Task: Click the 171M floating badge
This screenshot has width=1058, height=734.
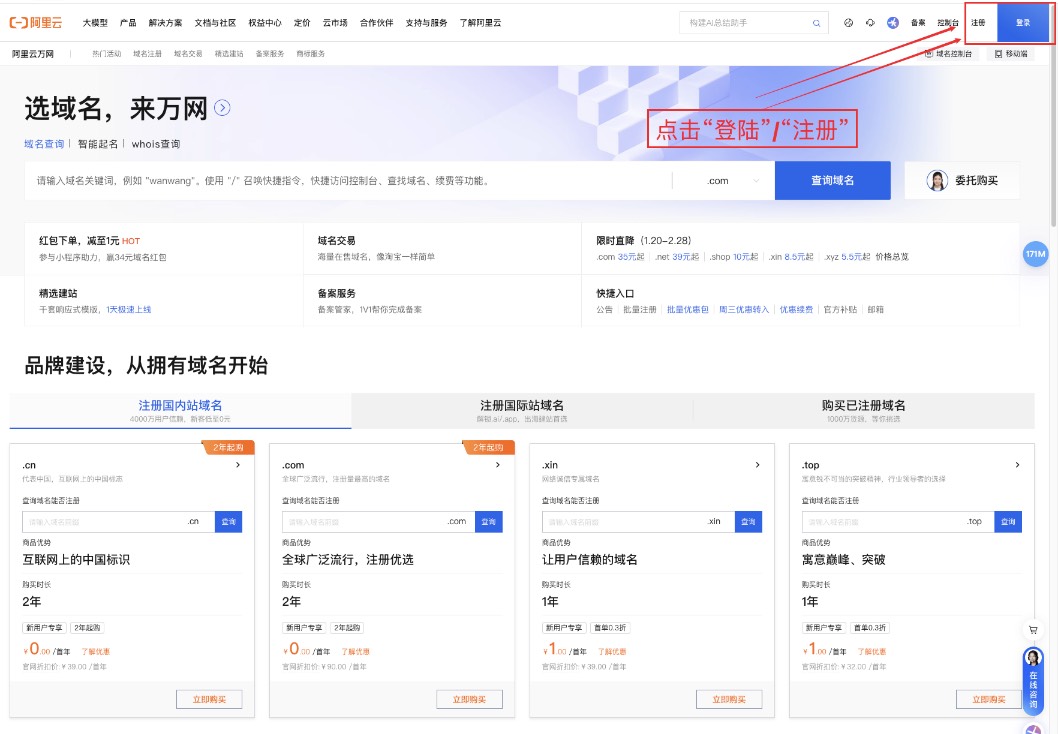Action: click(x=1035, y=254)
